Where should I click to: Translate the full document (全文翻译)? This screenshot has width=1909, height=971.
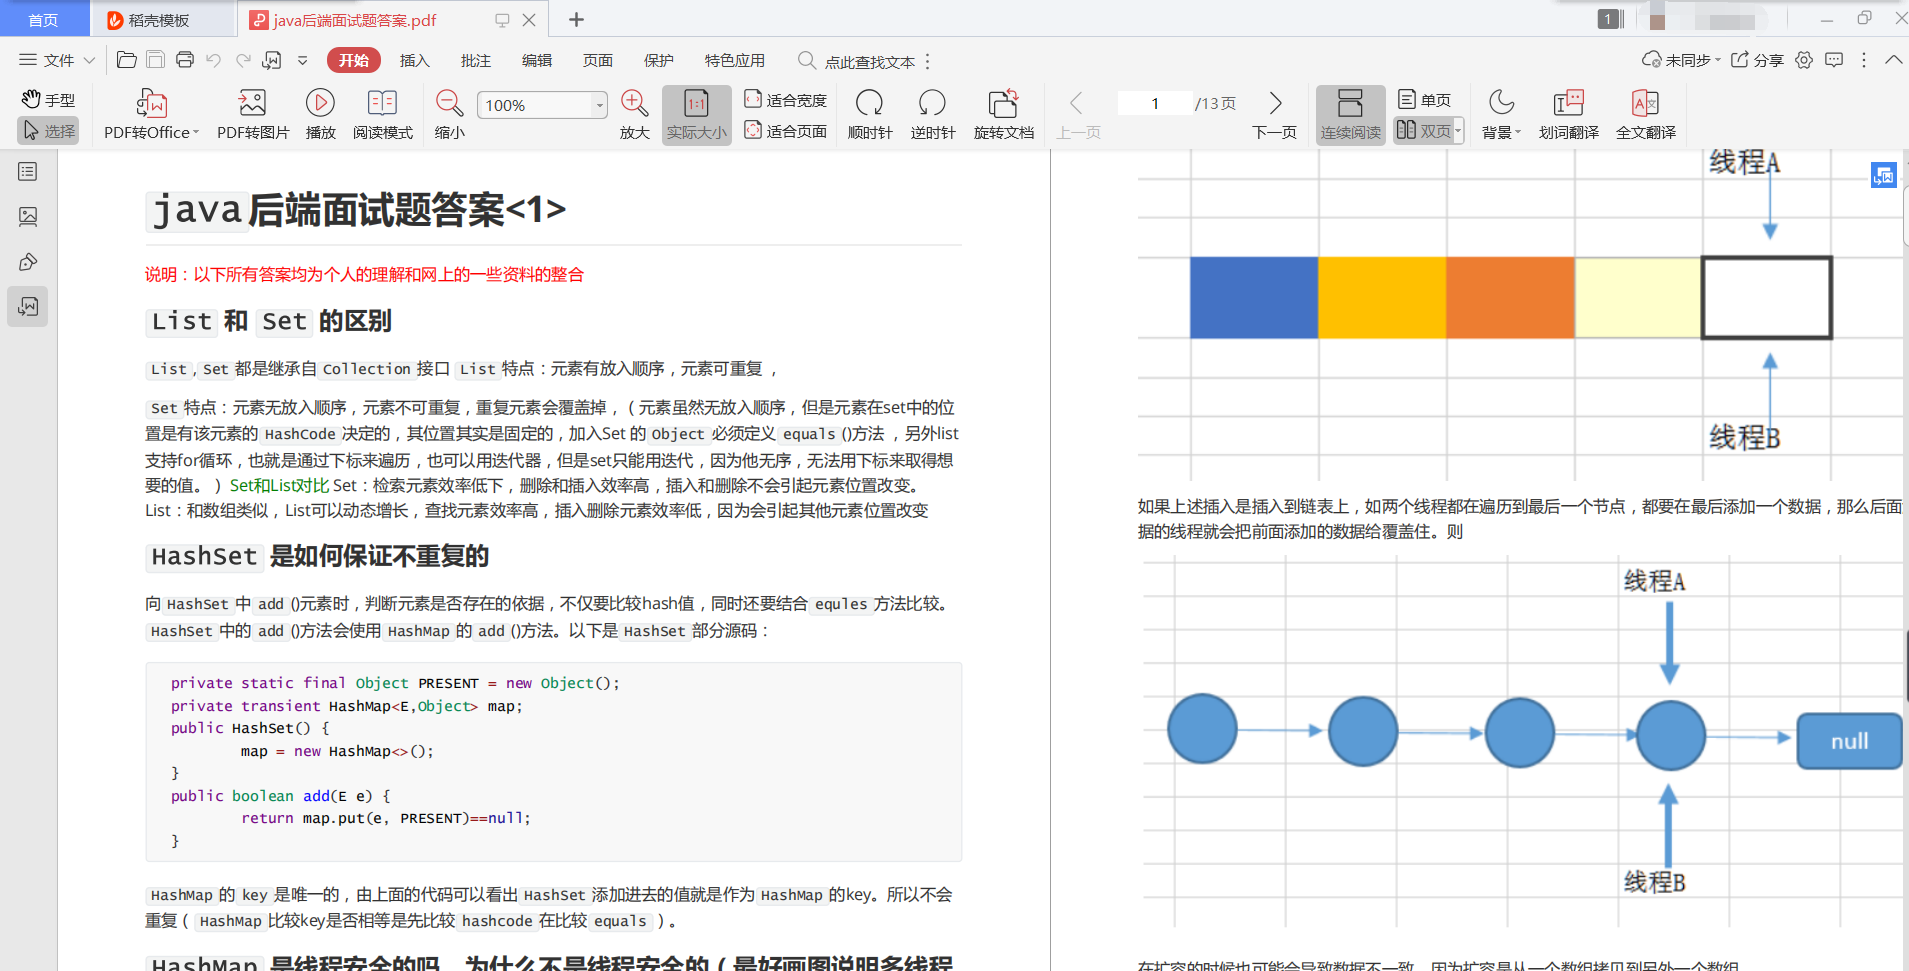pos(1646,115)
